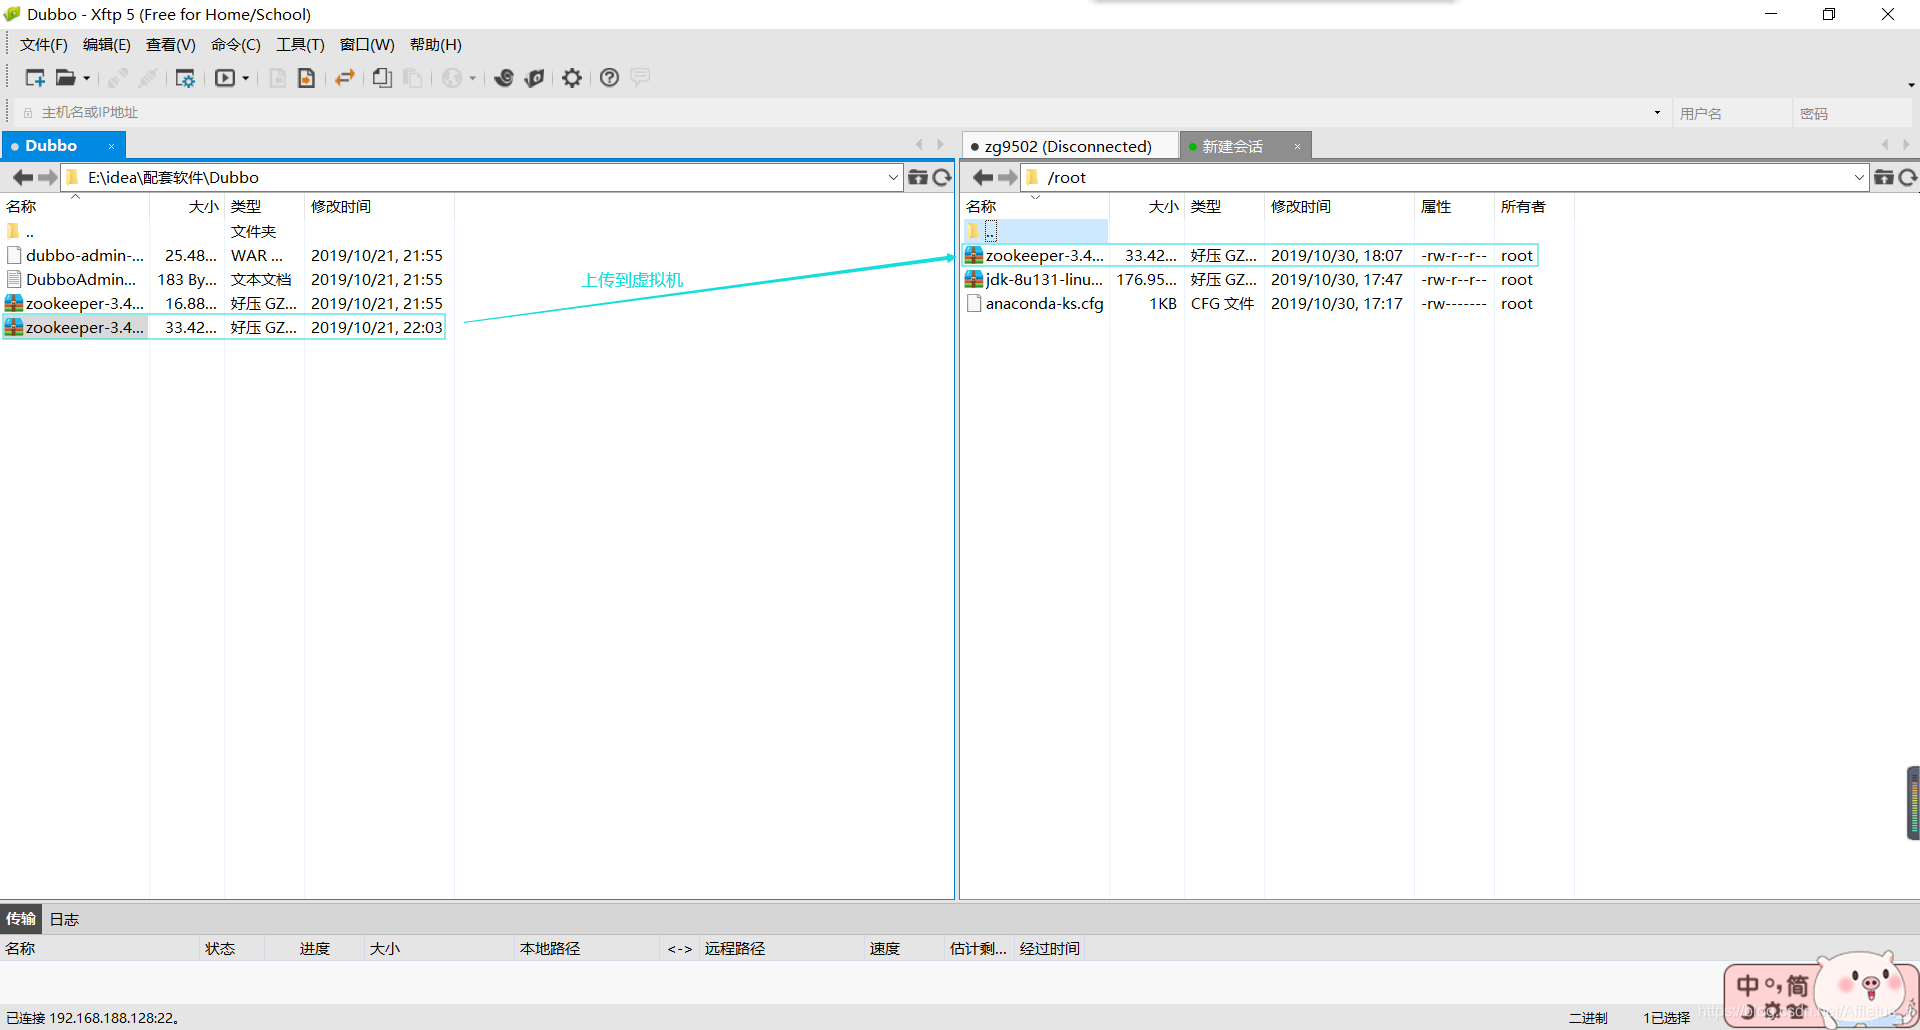
Task: Expand the terminal icon dropdown arrow
Action: point(246,78)
